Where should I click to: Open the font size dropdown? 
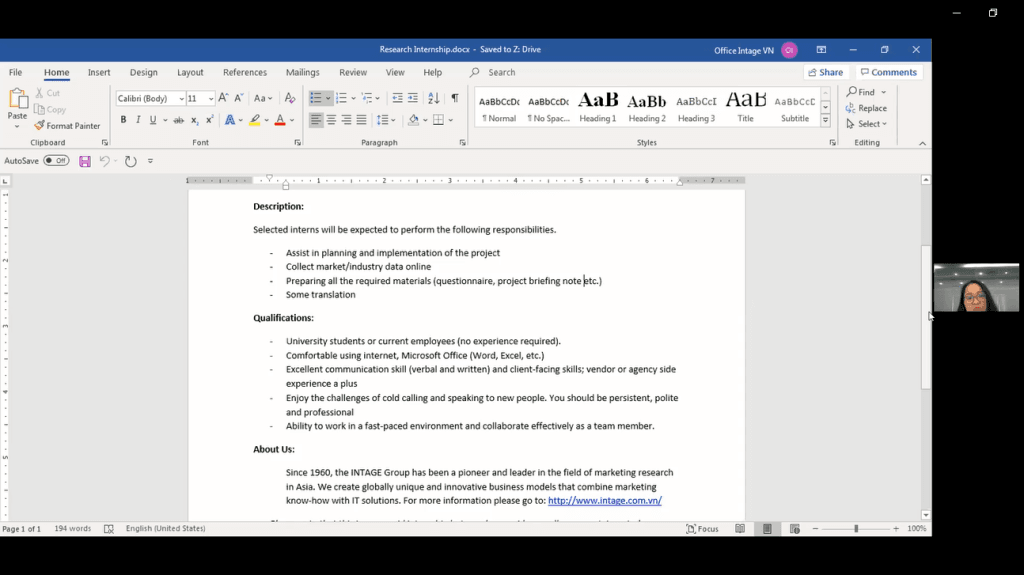tap(211, 99)
